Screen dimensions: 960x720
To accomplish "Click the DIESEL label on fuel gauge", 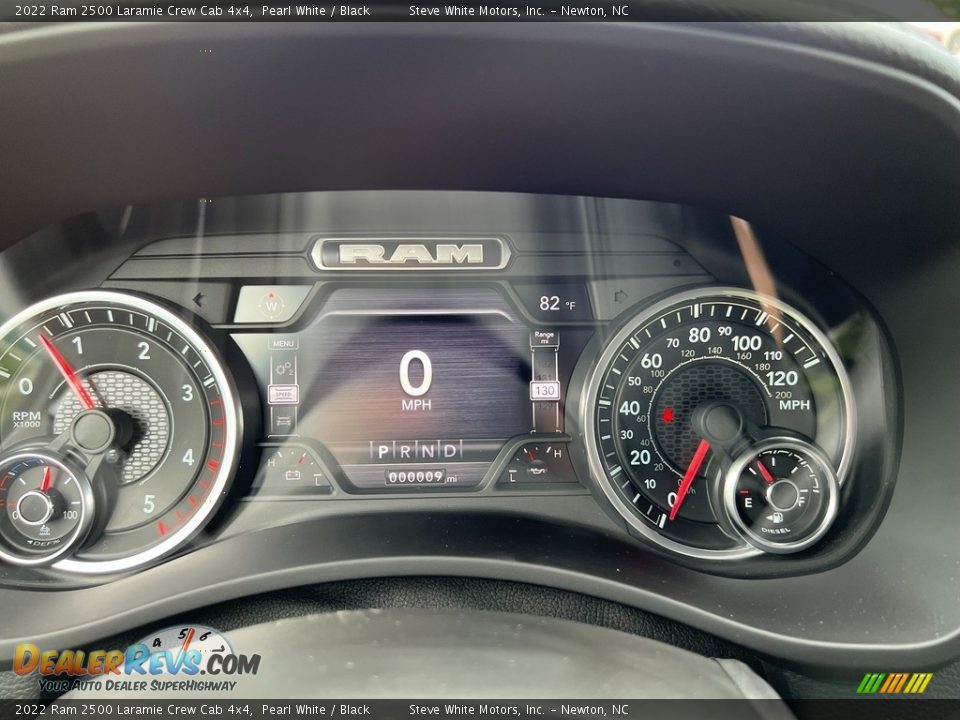I will click(776, 530).
